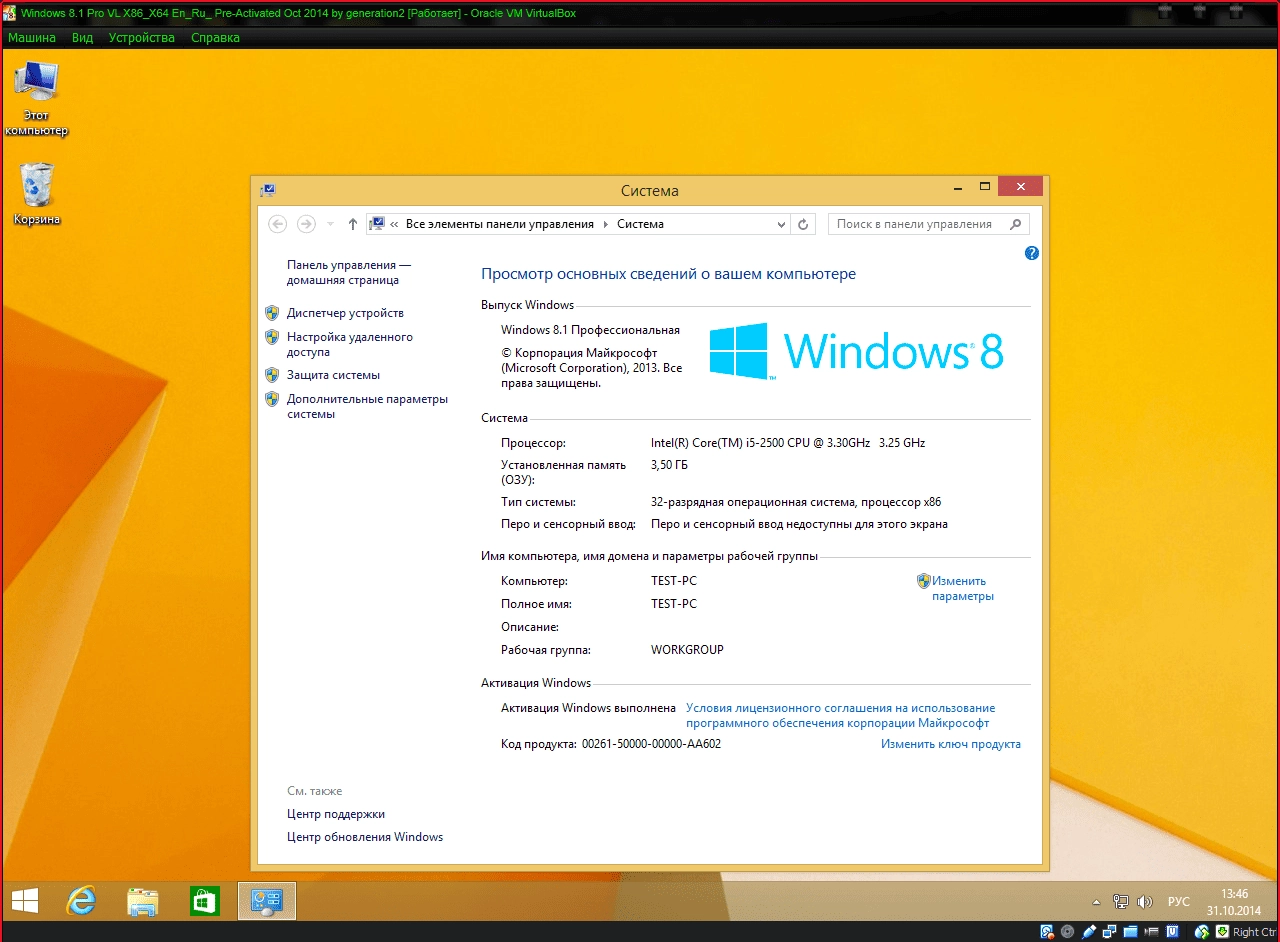This screenshot has width=1280, height=942.
Task: Click the network tray icon
Action: (1121, 902)
